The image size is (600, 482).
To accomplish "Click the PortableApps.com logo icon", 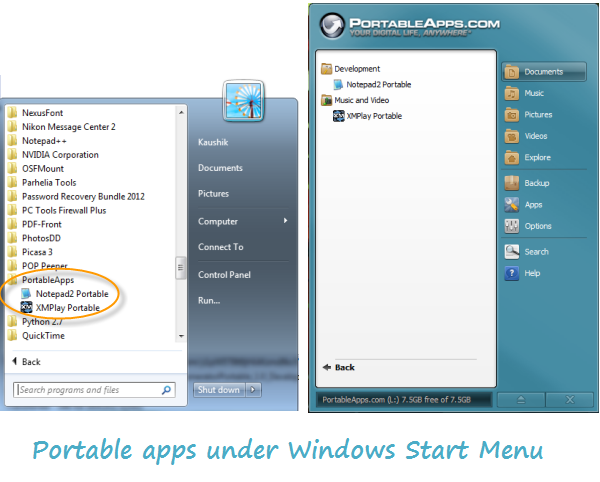I will click(x=332, y=25).
